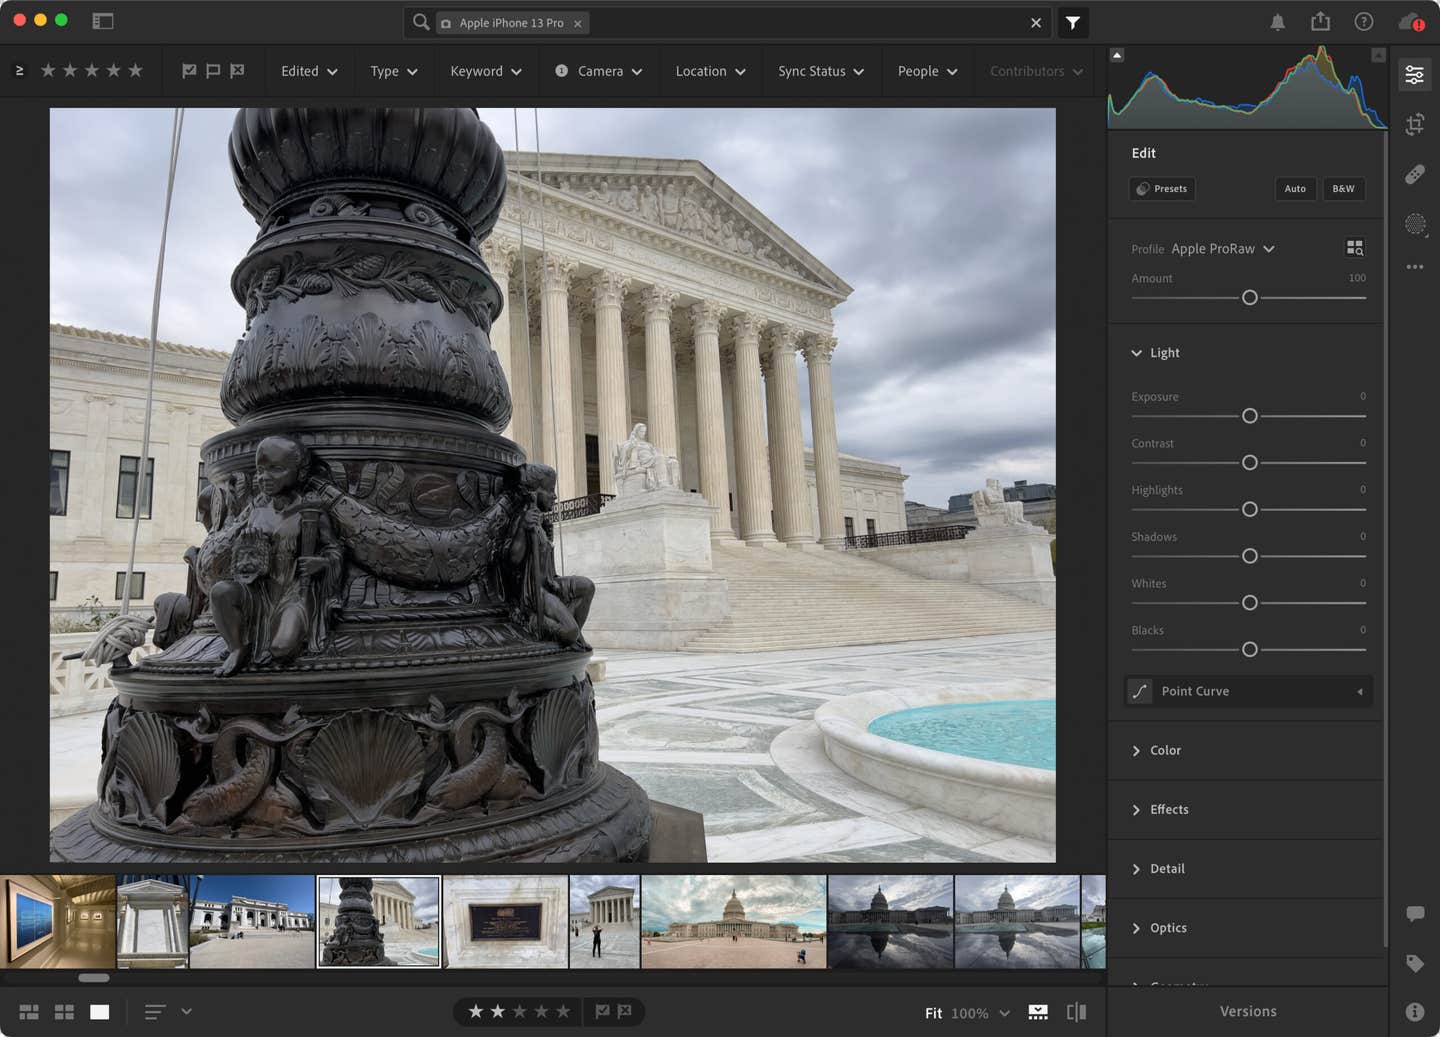Open the Keywords panel
Viewport: 1440px width, 1037px height.
pos(1415,963)
